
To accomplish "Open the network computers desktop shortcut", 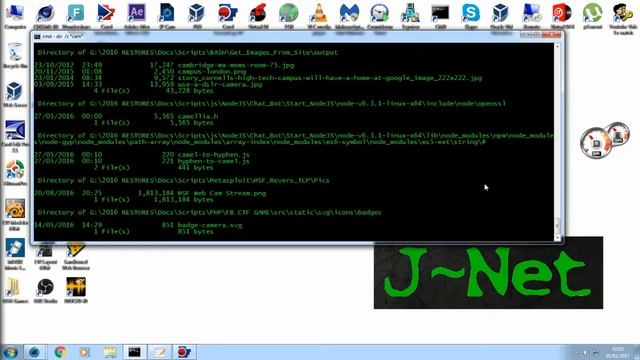I will point(410,16).
